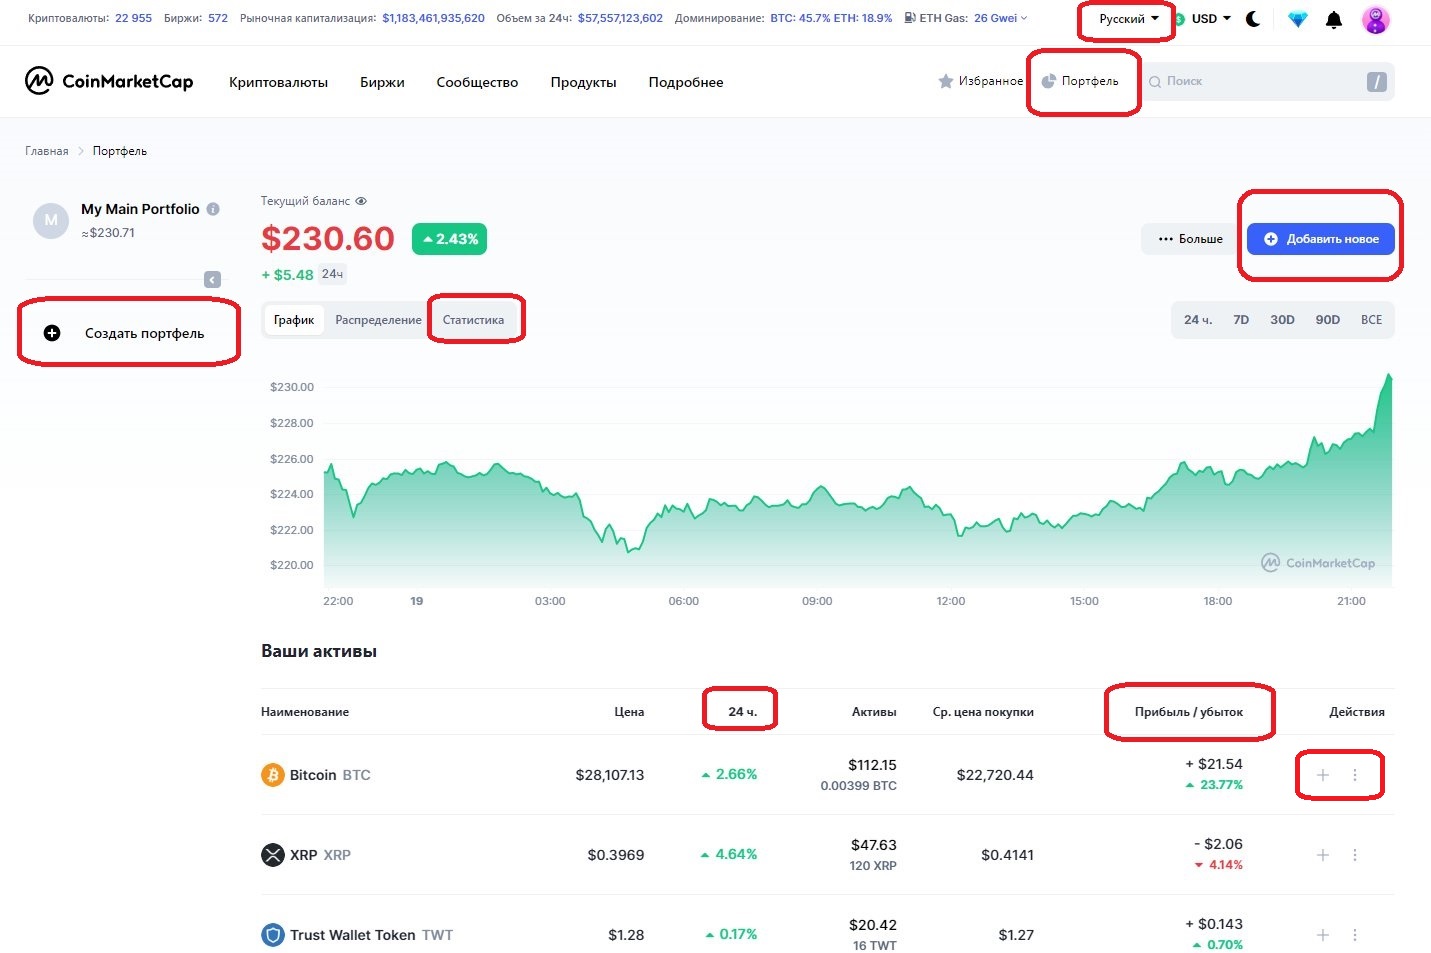Click the Добавить новое button
The width and height of the screenshot is (1431, 953).
pyautogui.click(x=1320, y=239)
